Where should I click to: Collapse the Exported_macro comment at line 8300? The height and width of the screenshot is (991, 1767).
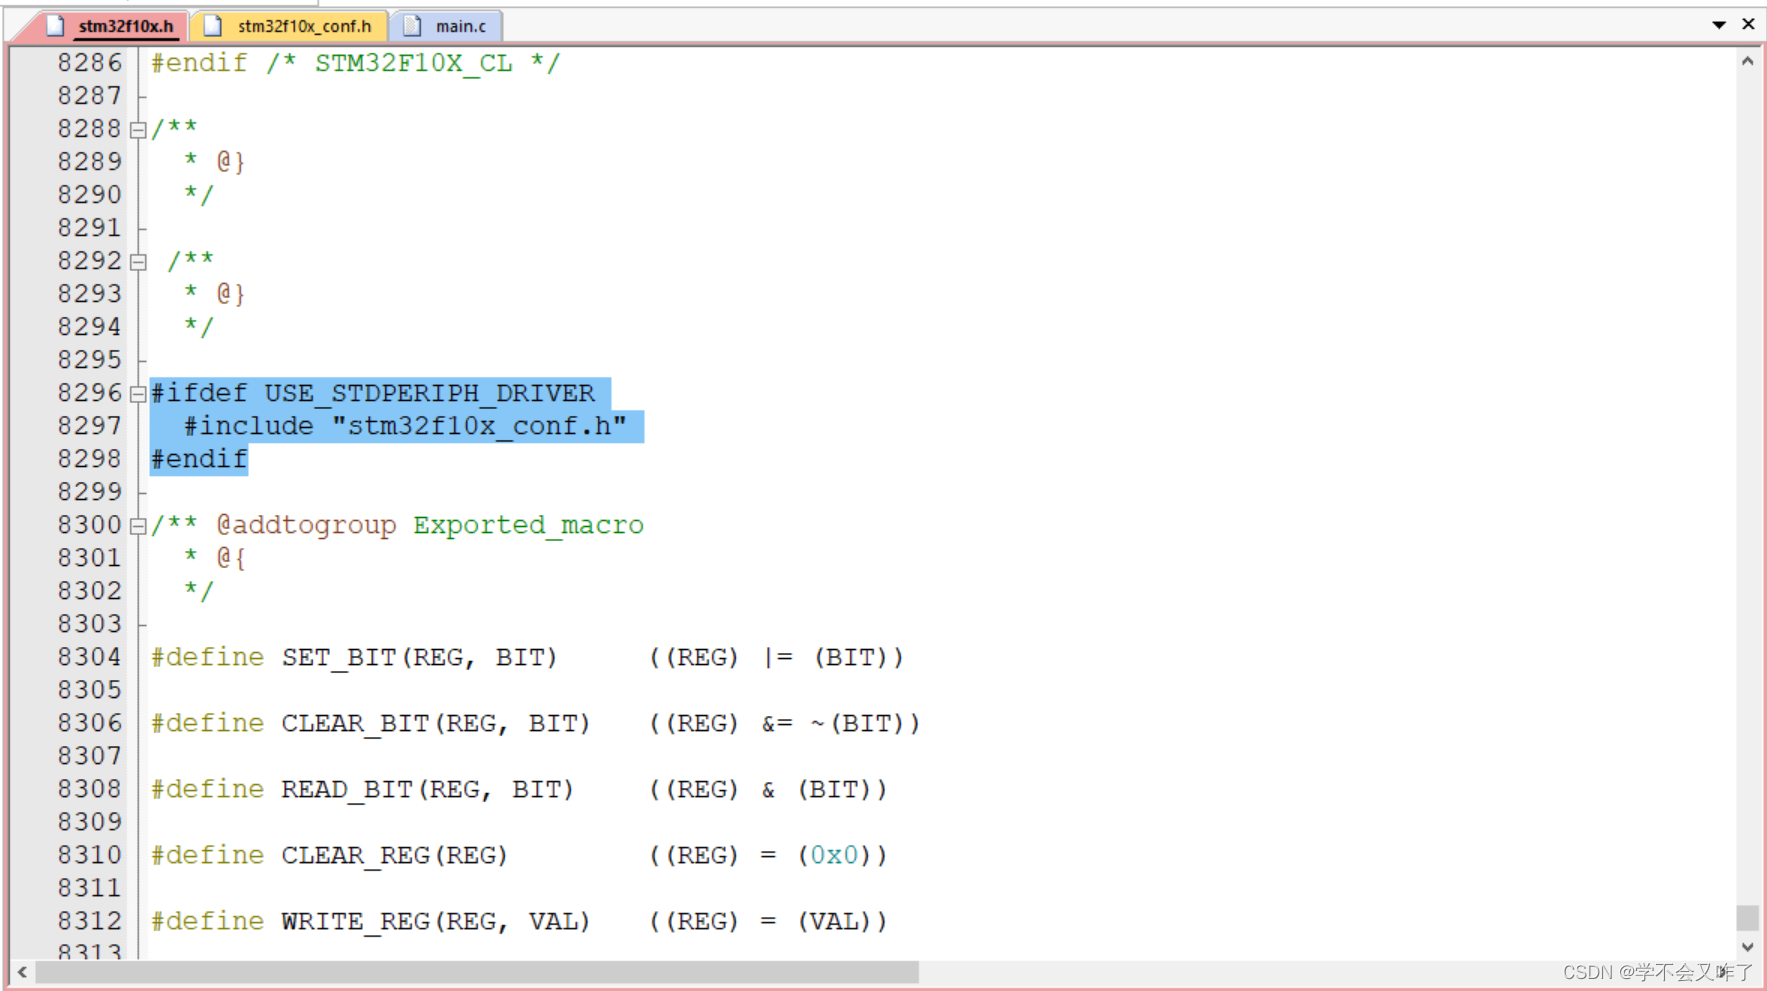pyautogui.click(x=138, y=526)
